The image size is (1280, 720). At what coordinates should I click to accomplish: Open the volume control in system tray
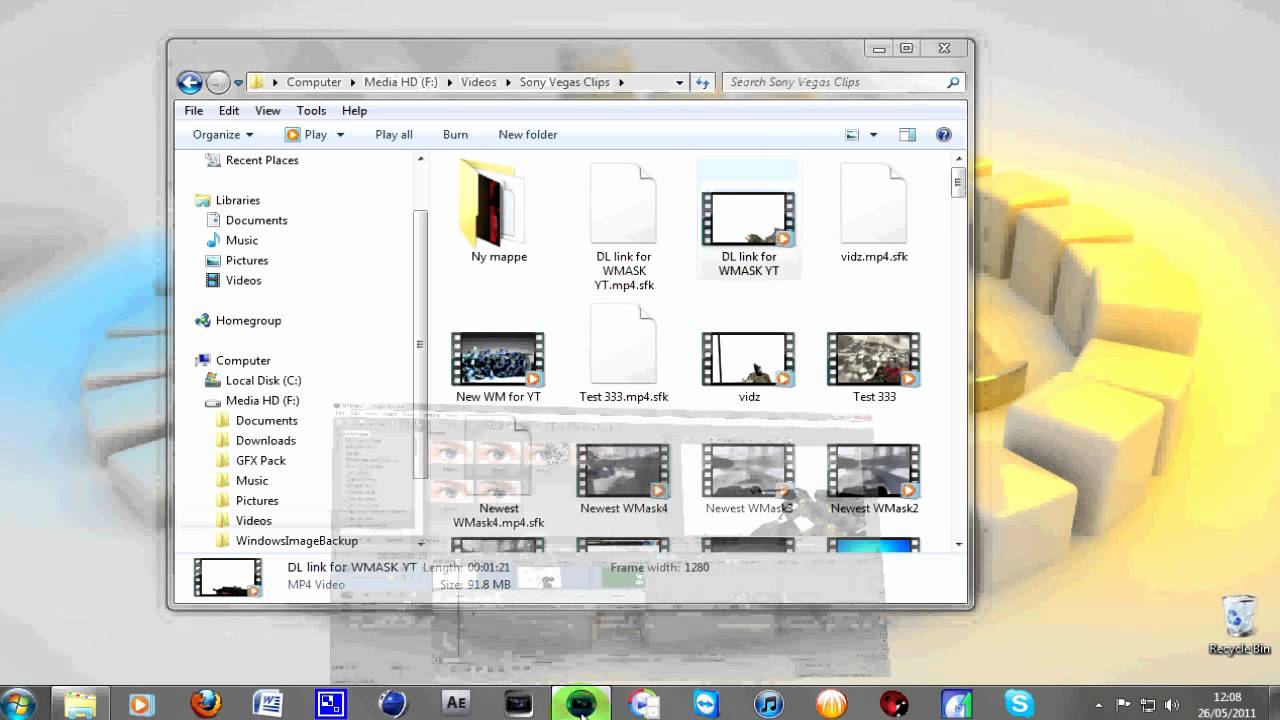pos(1172,704)
